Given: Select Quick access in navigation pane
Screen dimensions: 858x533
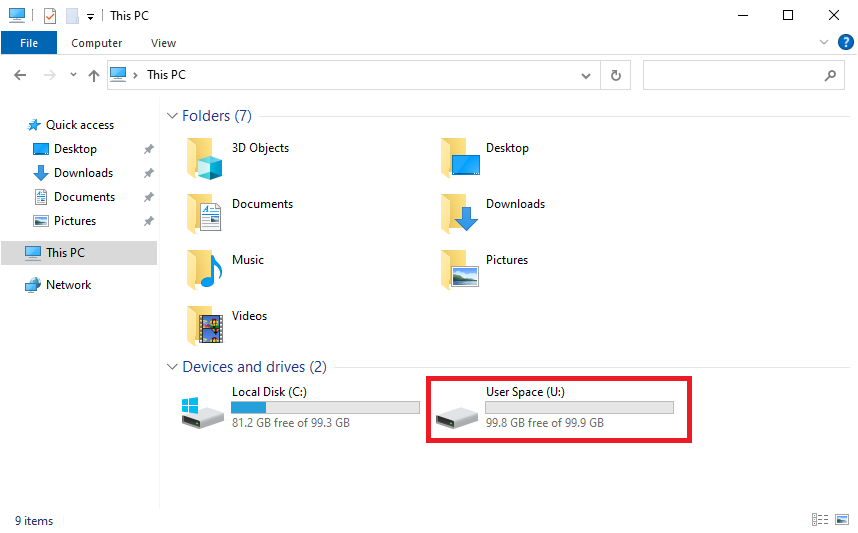Looking at the screenshot, I should [79, 125].
